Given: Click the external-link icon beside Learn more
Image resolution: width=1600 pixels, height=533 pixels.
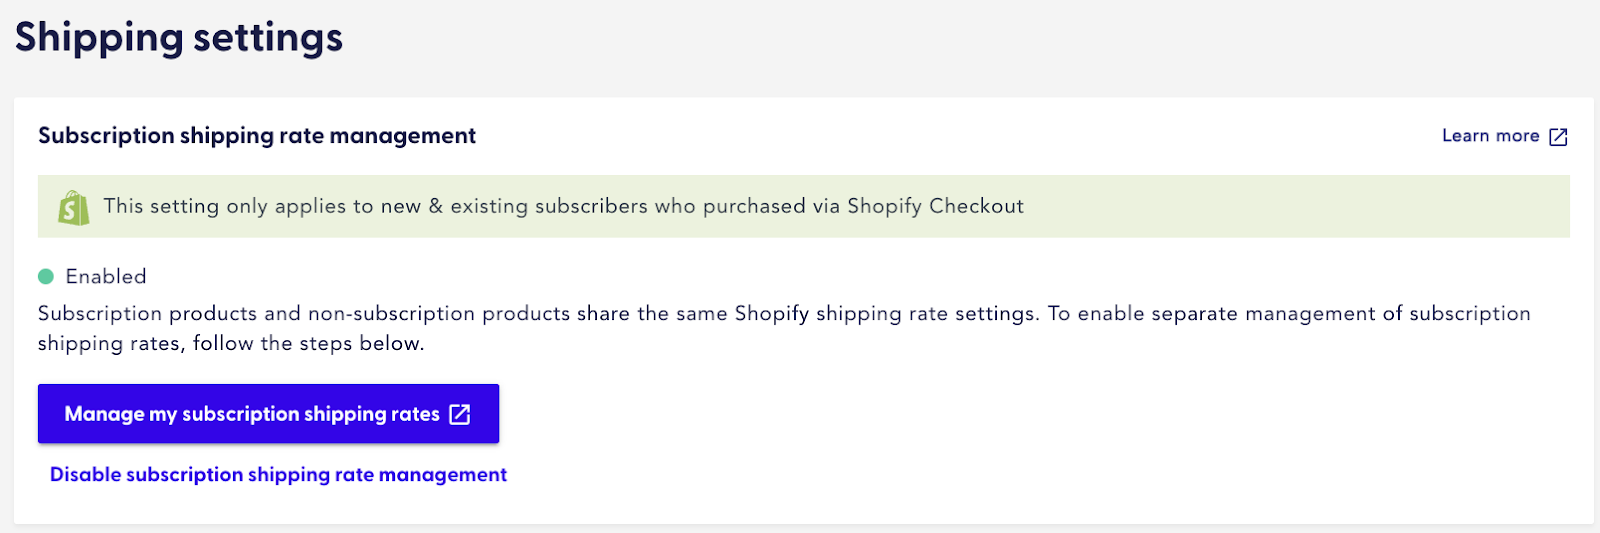Looking at the screenshot, I should coord(1558,137).
